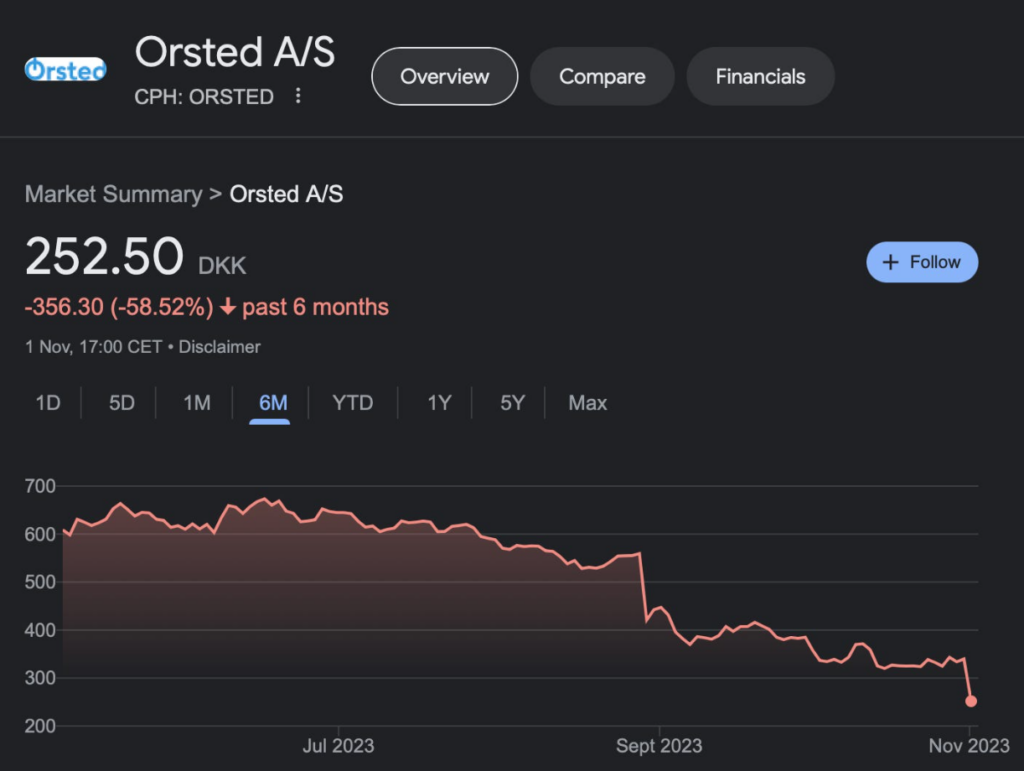Switch to the Overview tab

coord(444,76)
